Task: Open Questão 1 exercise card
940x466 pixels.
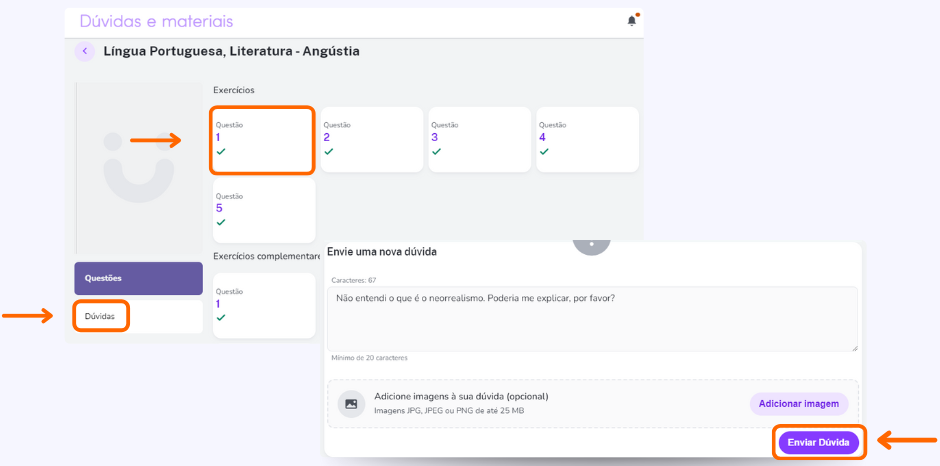Action: click(x=262, y=140)
